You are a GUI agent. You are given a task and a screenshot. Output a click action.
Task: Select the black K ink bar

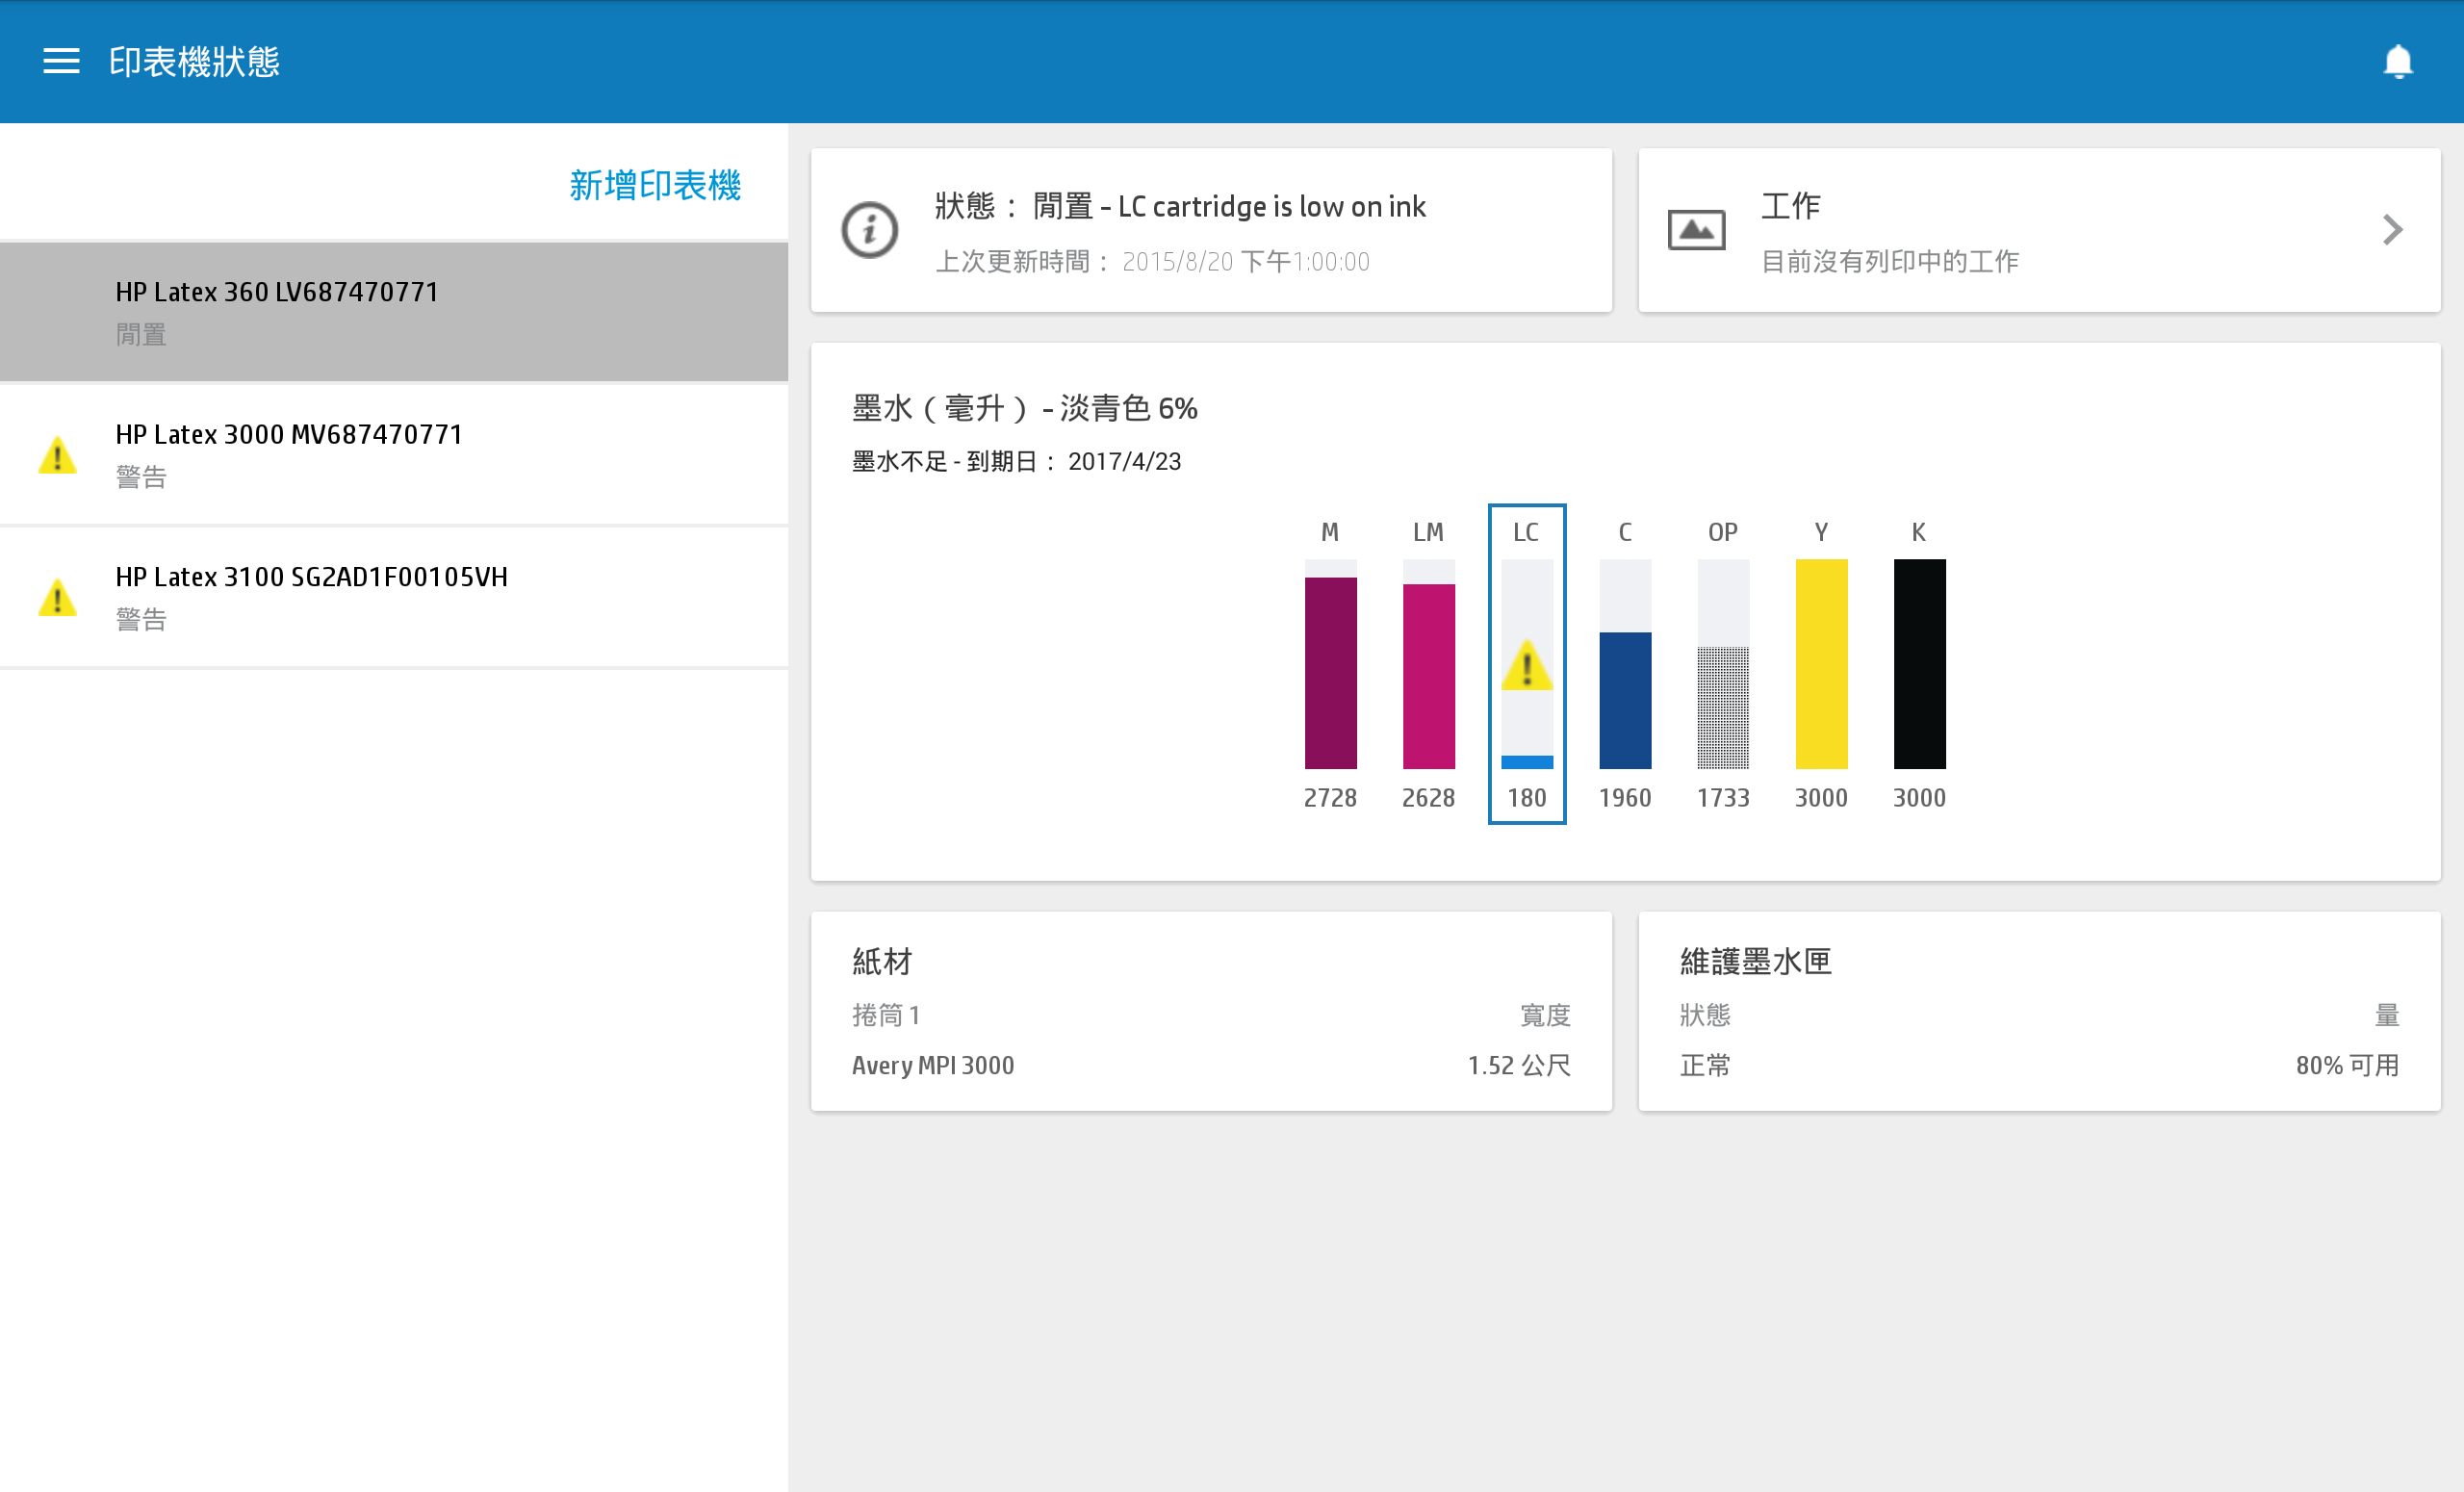(x=1918, y=664)
